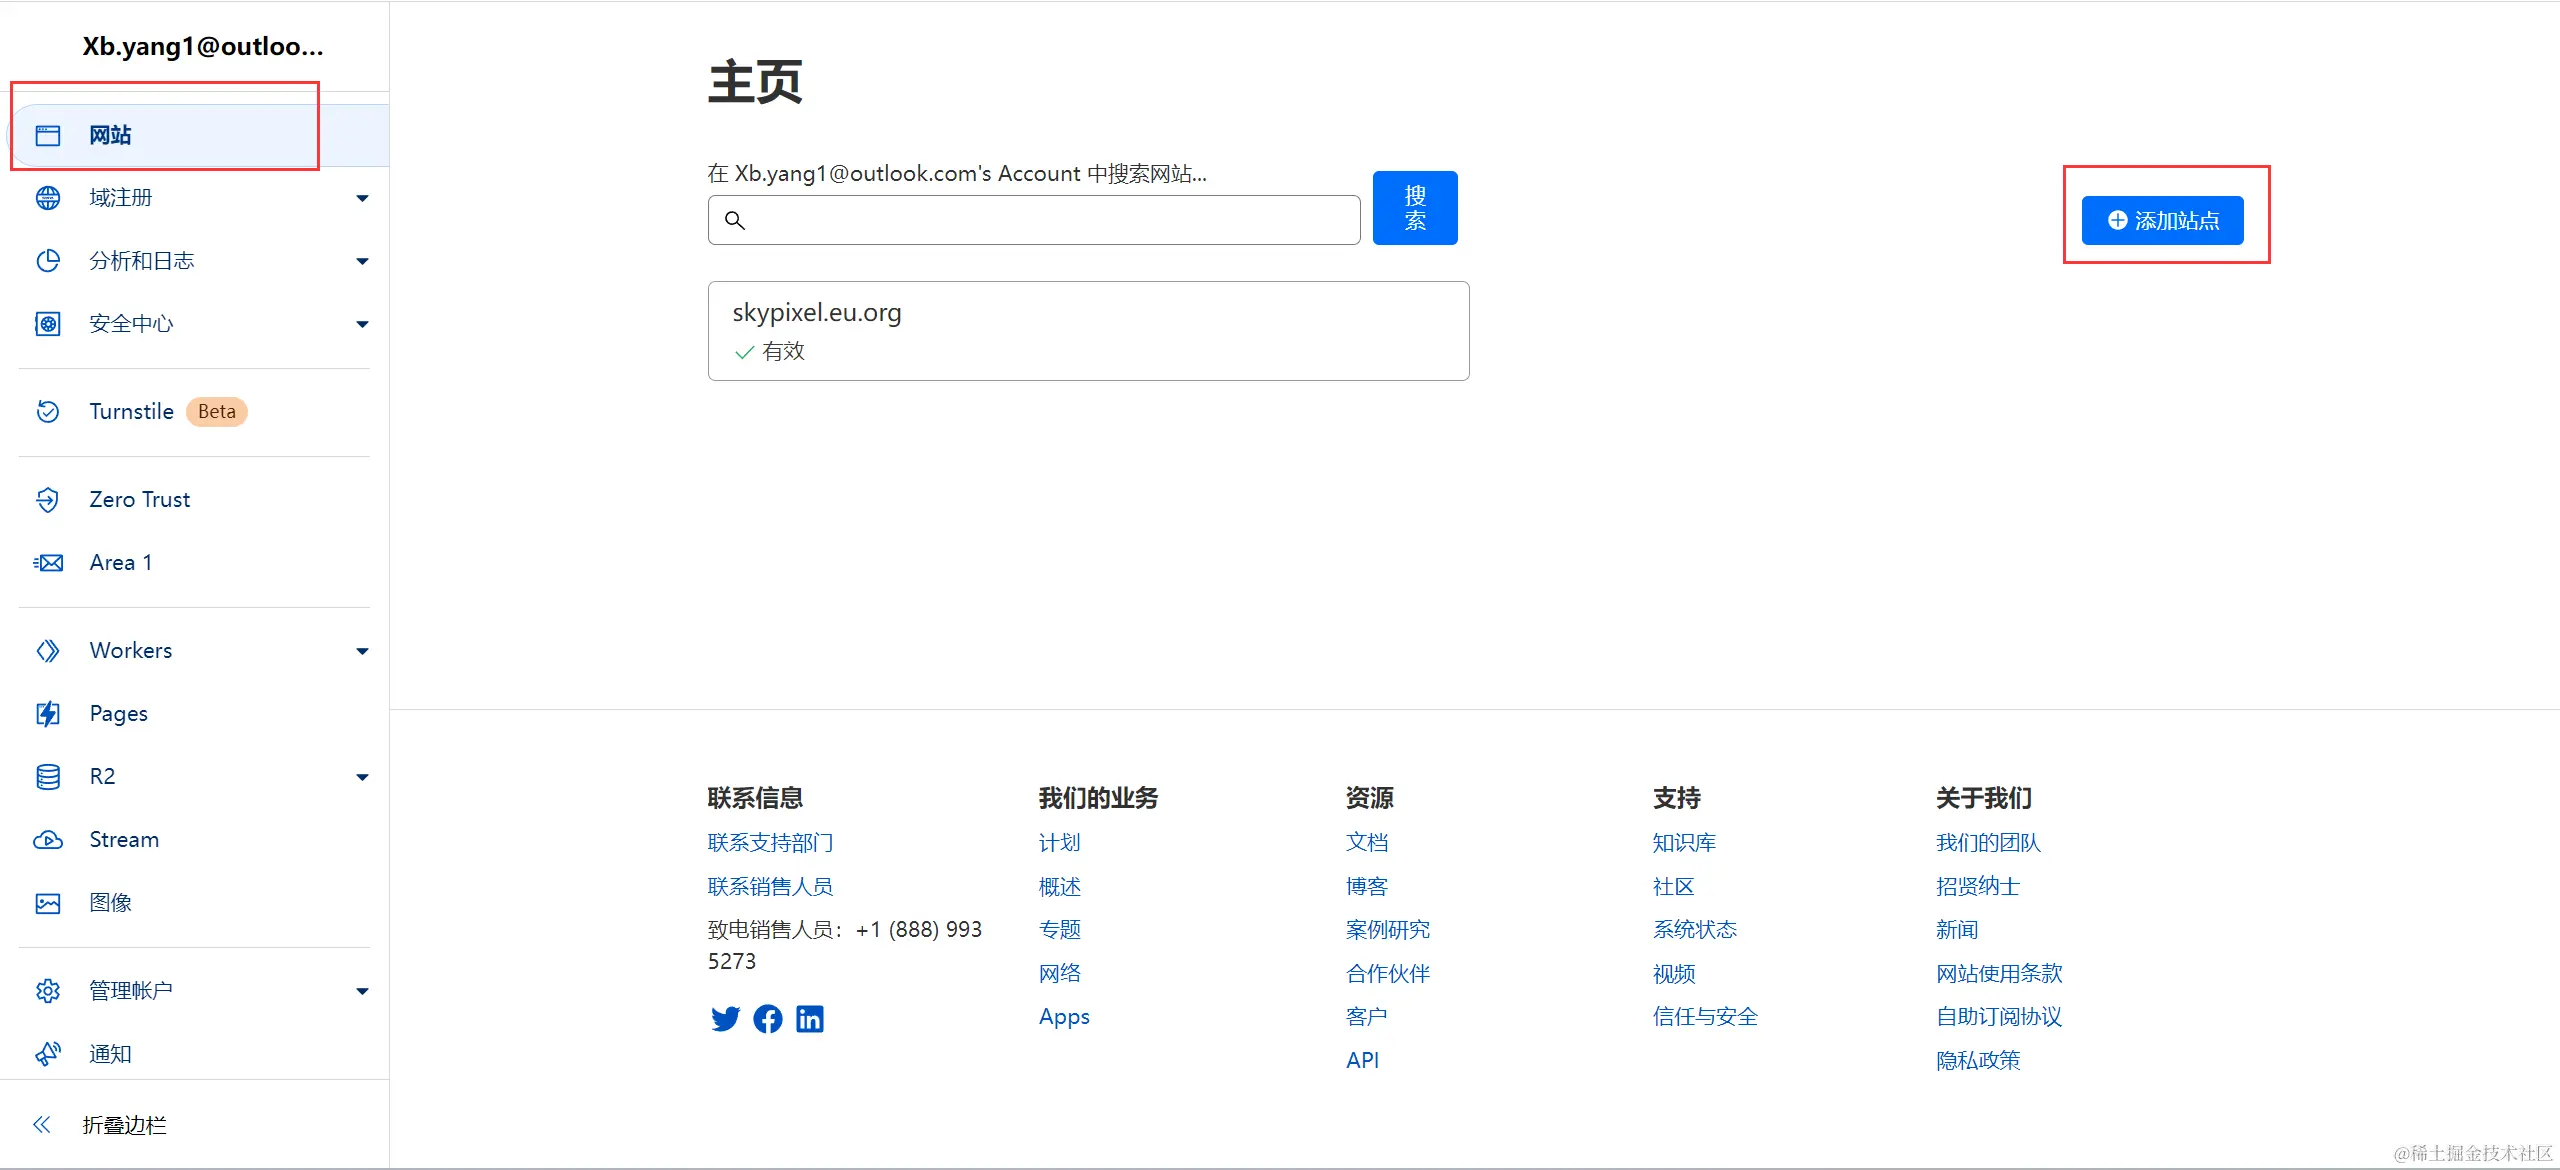Click the site search input field
This screenshot has height=1170, width=2560.
tap(1032, 220)
